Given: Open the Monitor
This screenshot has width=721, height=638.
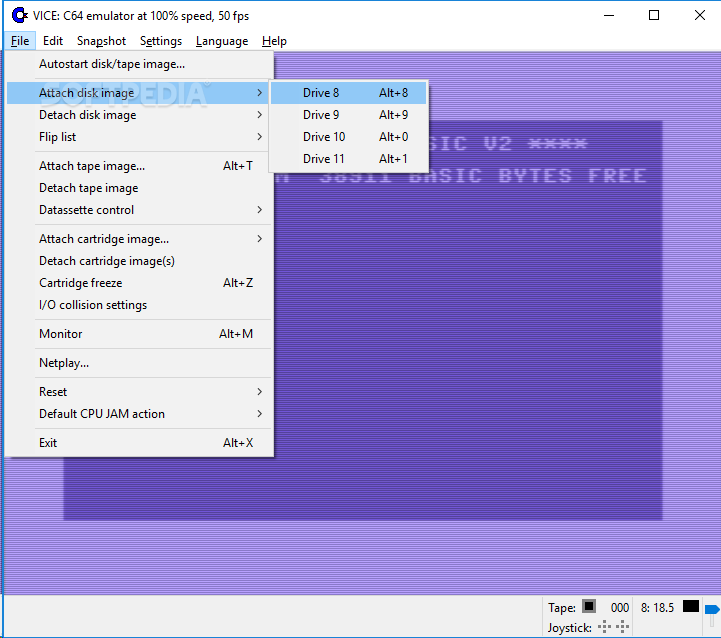Looking at the screenshot, I should click(140, 334).
